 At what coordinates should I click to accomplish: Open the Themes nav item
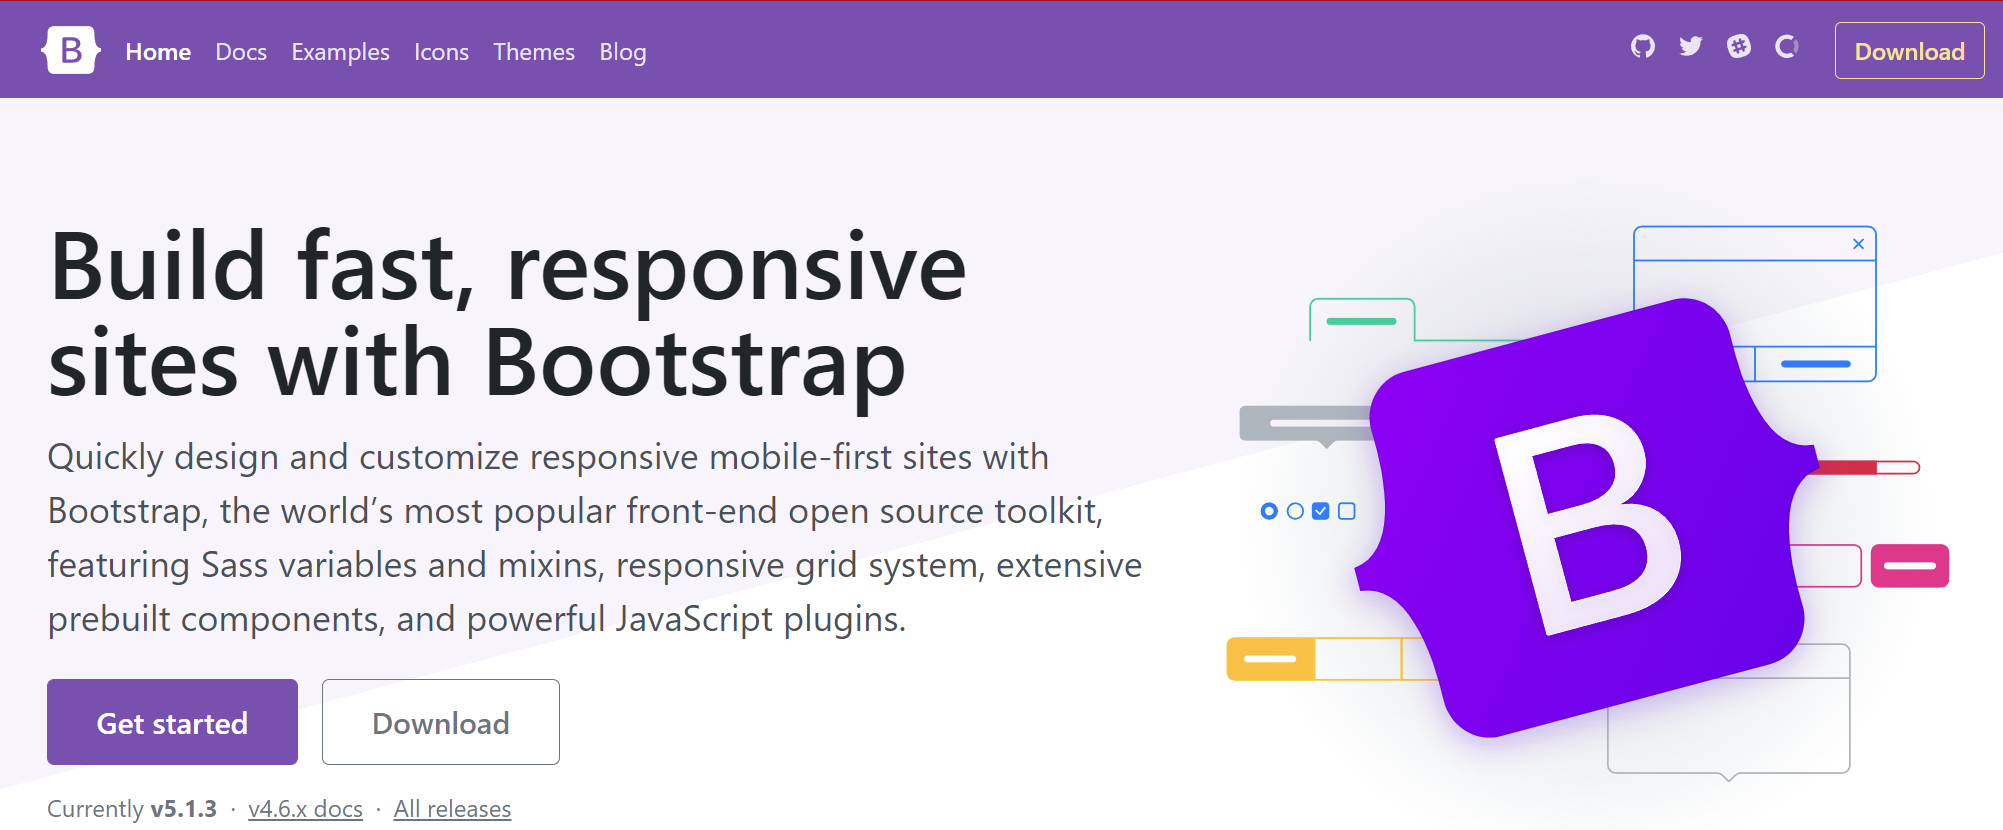(534, 52)
